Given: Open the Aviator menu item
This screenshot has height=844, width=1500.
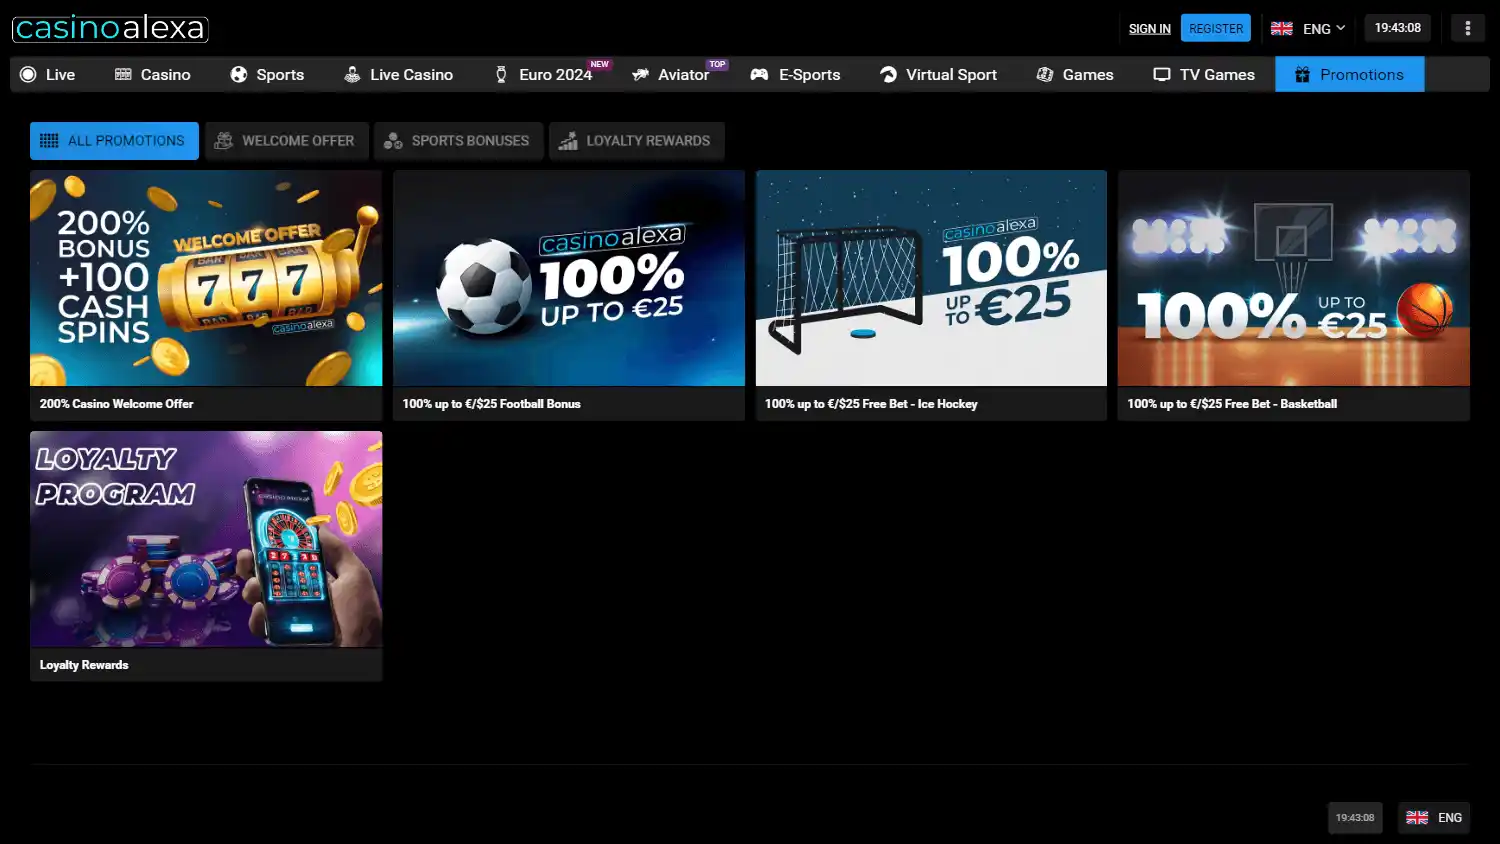Looking at the screenshot, I should coord(670,74).
